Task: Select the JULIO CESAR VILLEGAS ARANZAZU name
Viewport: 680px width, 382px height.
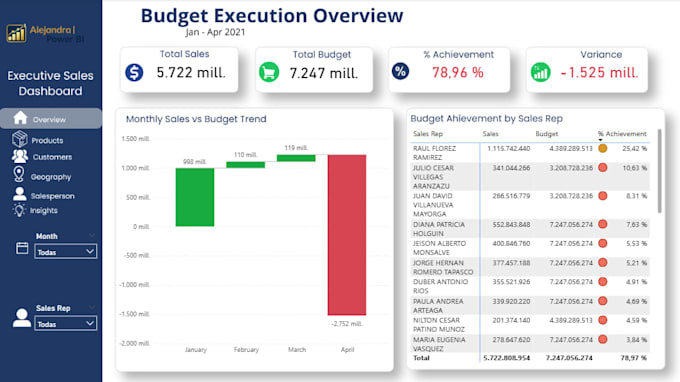Action: [433, 177]
